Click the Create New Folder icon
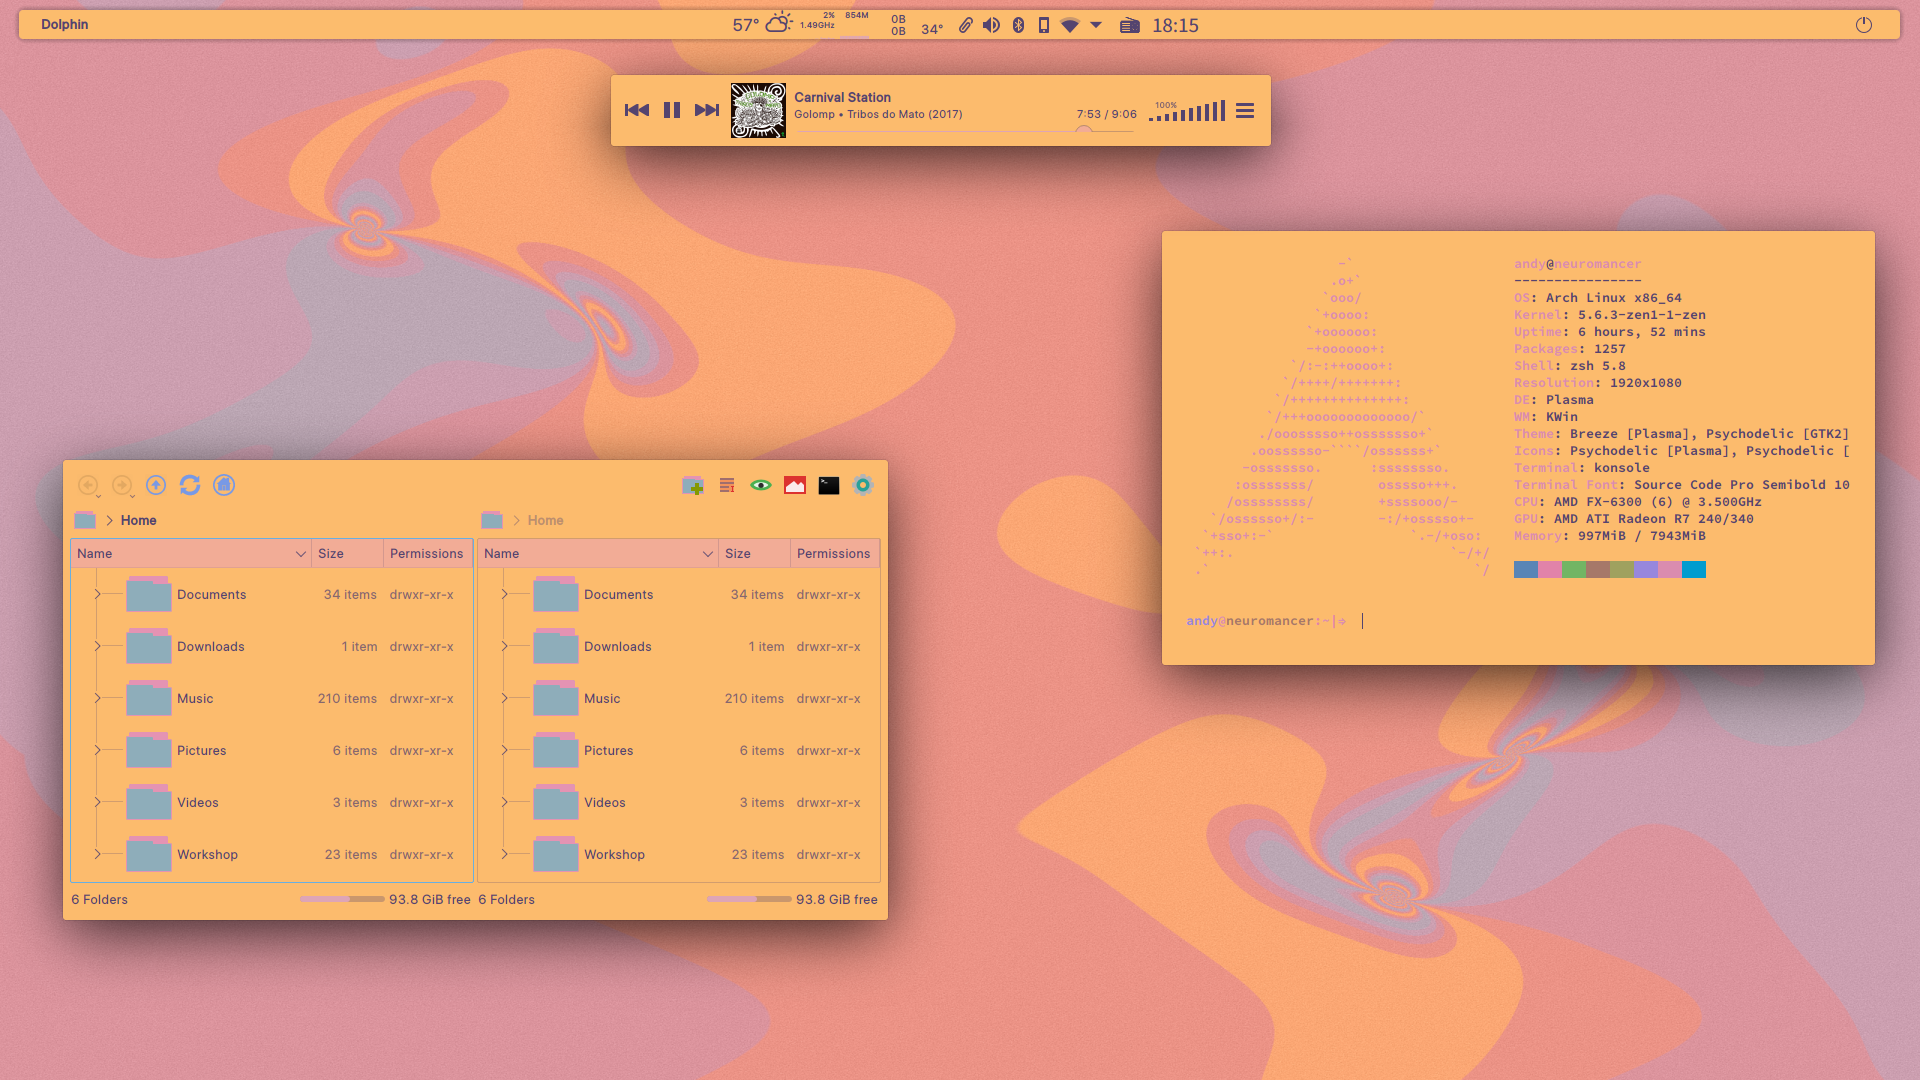This screenshot has height=1080, width=1920. tap(693, 486)
